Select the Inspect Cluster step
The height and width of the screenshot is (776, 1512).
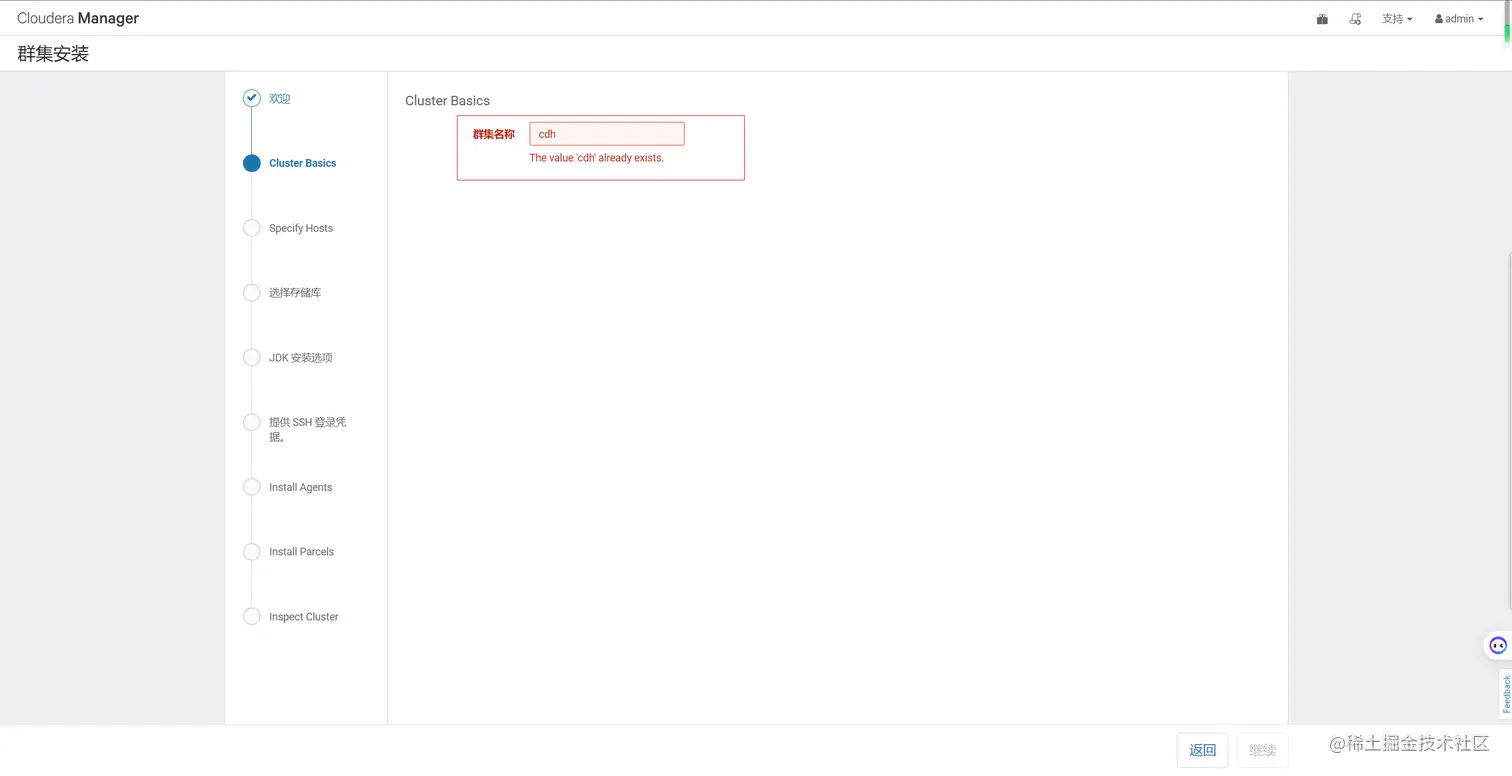click(303, 617)
